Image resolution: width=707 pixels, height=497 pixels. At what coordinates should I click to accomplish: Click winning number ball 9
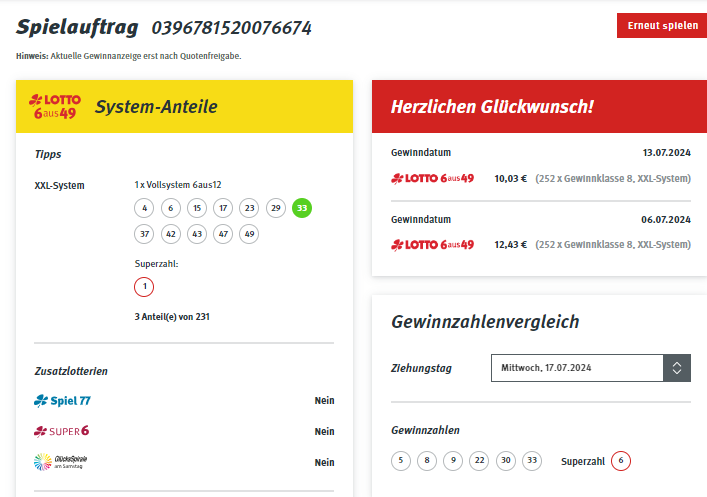click(453, 460)
